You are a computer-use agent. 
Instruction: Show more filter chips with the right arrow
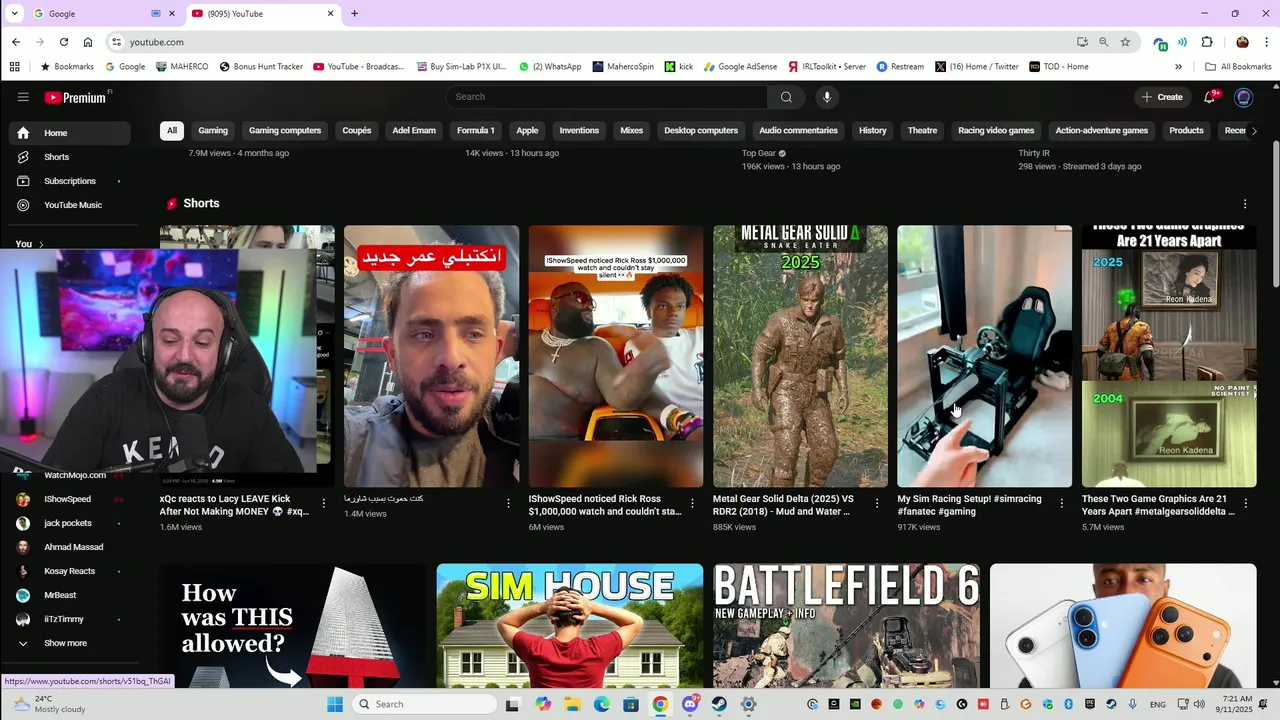pyautogui.click(x=1254, y=130)
